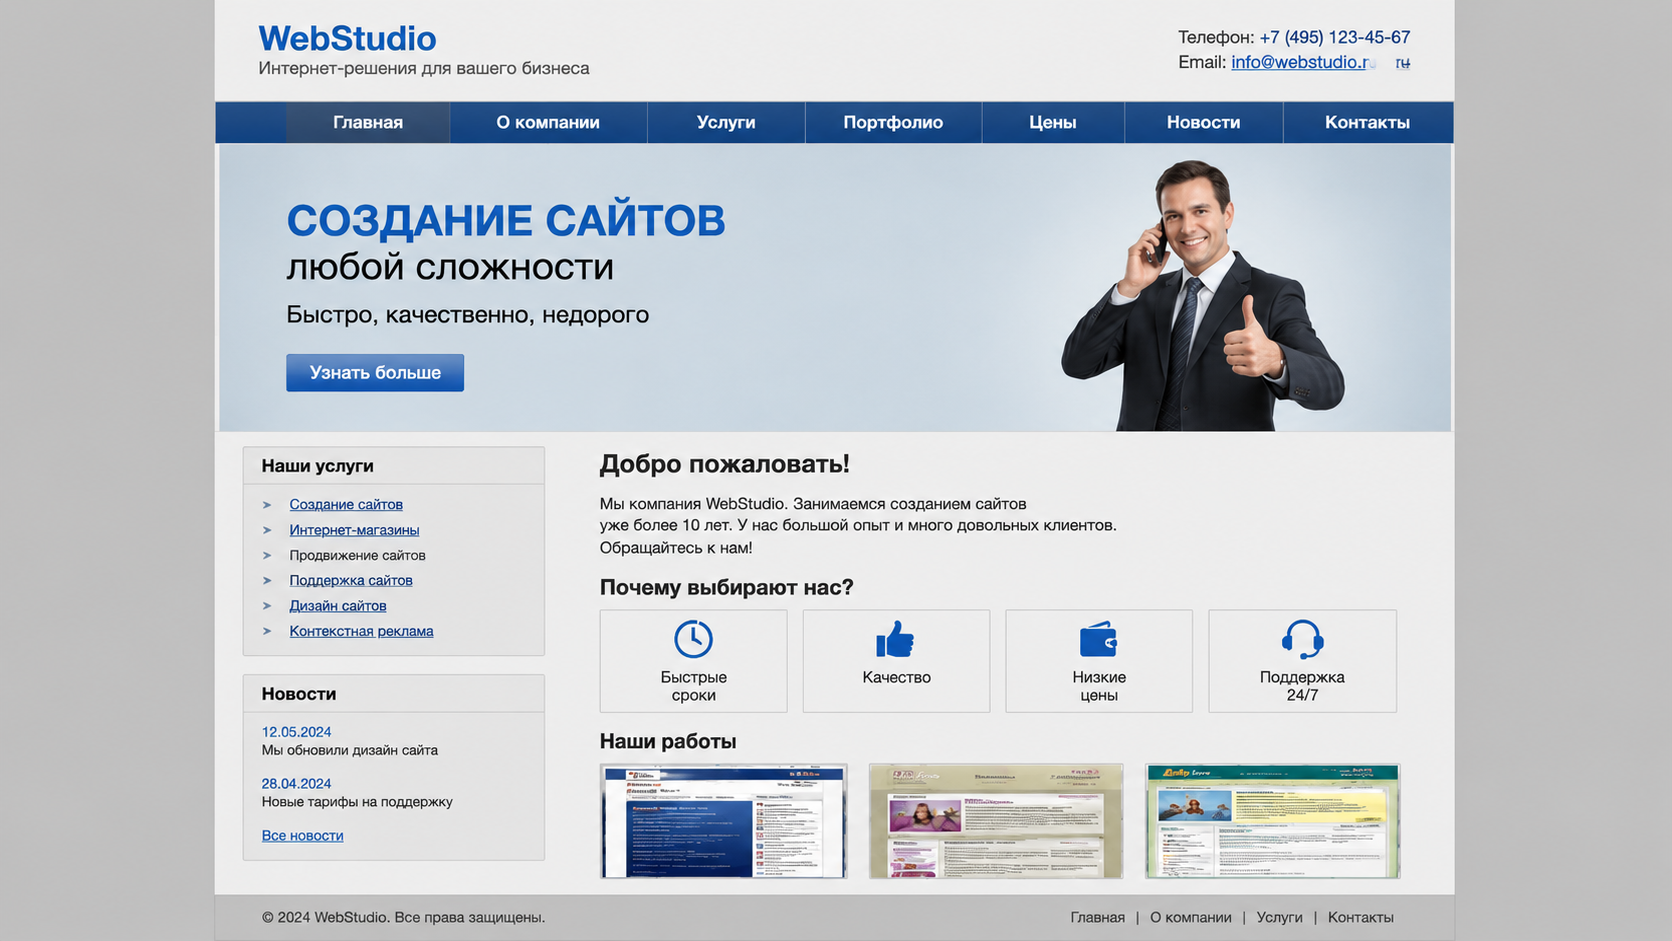Click the Добро пожаловать! heading

(724, 464)
